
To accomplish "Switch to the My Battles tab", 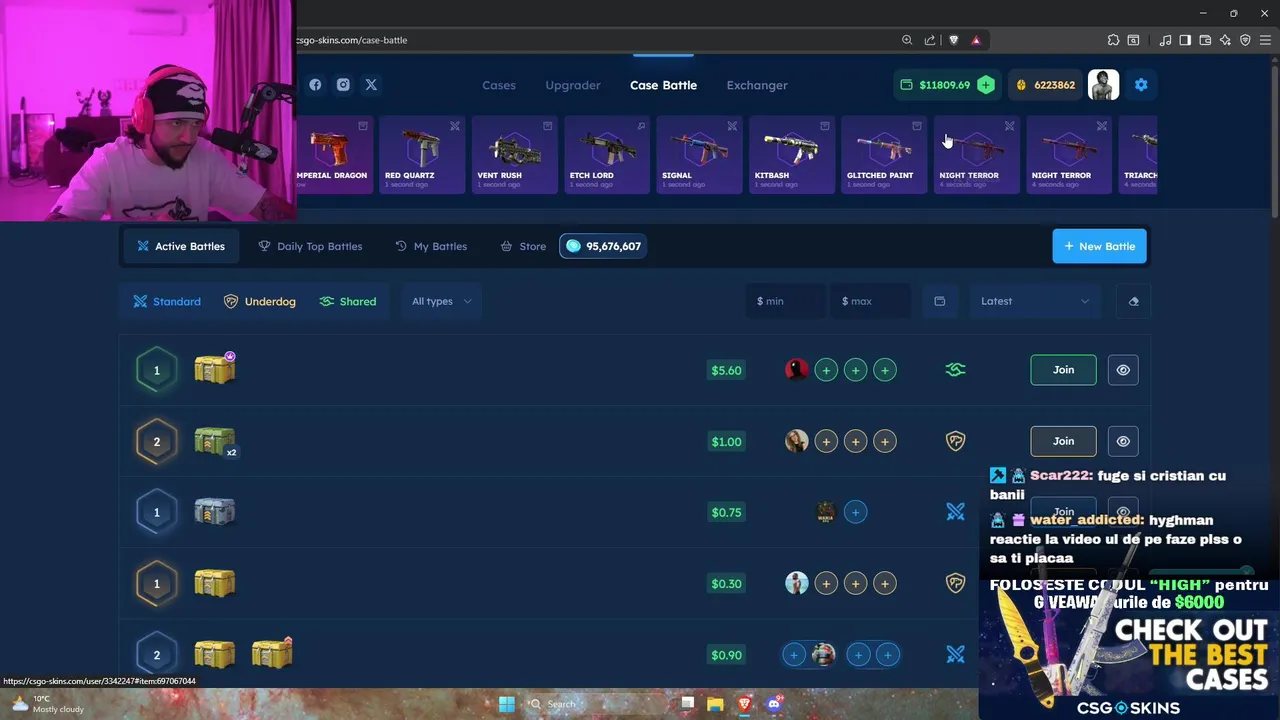I will [431, 246].
